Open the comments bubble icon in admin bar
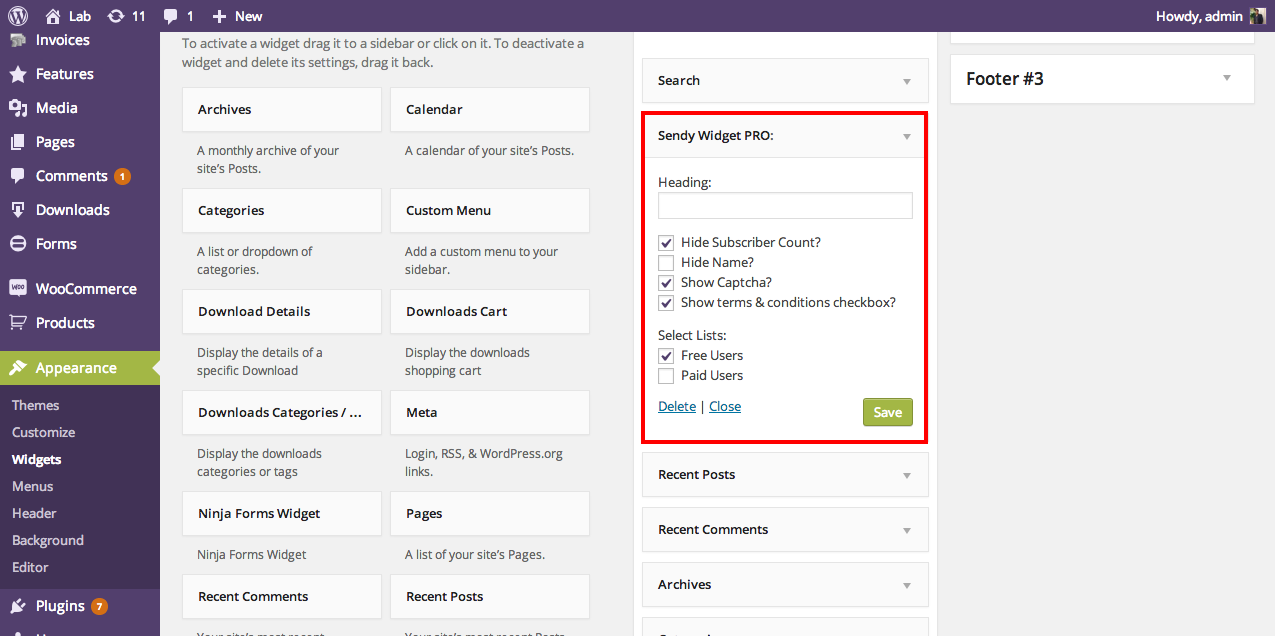The width and height of the screenshot is (1275, 636). pos(171,16)
